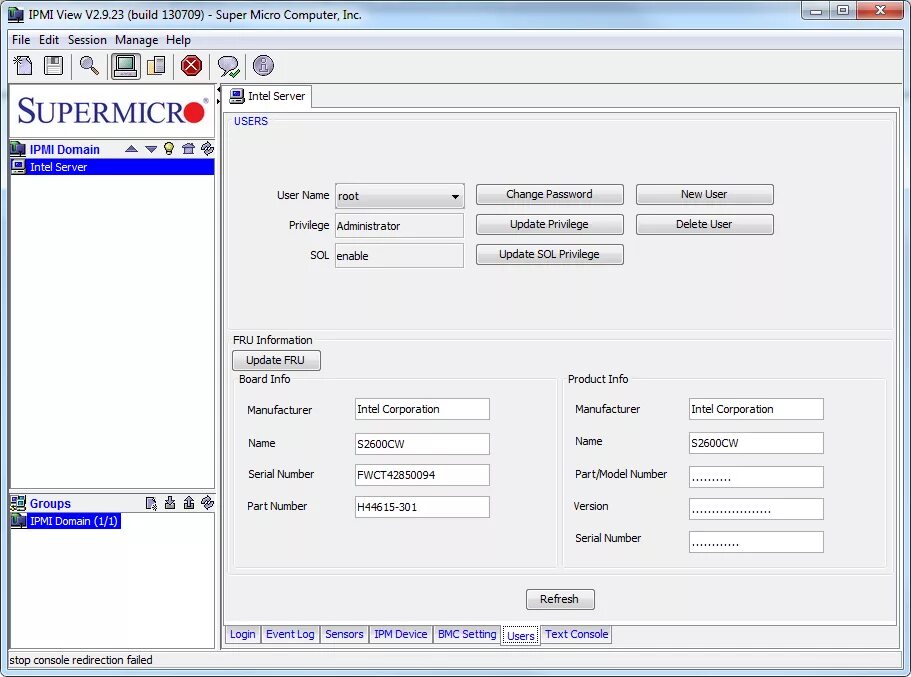Viewport: 911px width, 677px height.
Task: Switch to the Event Log tab
Action: coord(290,634)
